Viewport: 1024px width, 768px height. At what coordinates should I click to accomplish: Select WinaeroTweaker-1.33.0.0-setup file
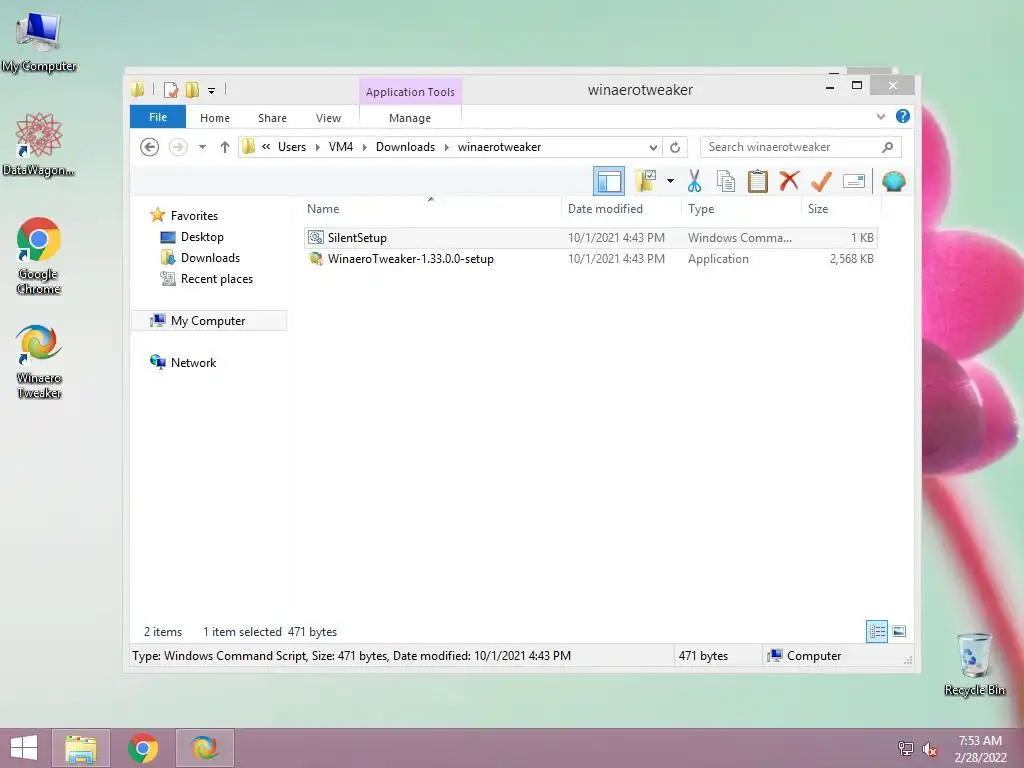(x=590, y=259)
